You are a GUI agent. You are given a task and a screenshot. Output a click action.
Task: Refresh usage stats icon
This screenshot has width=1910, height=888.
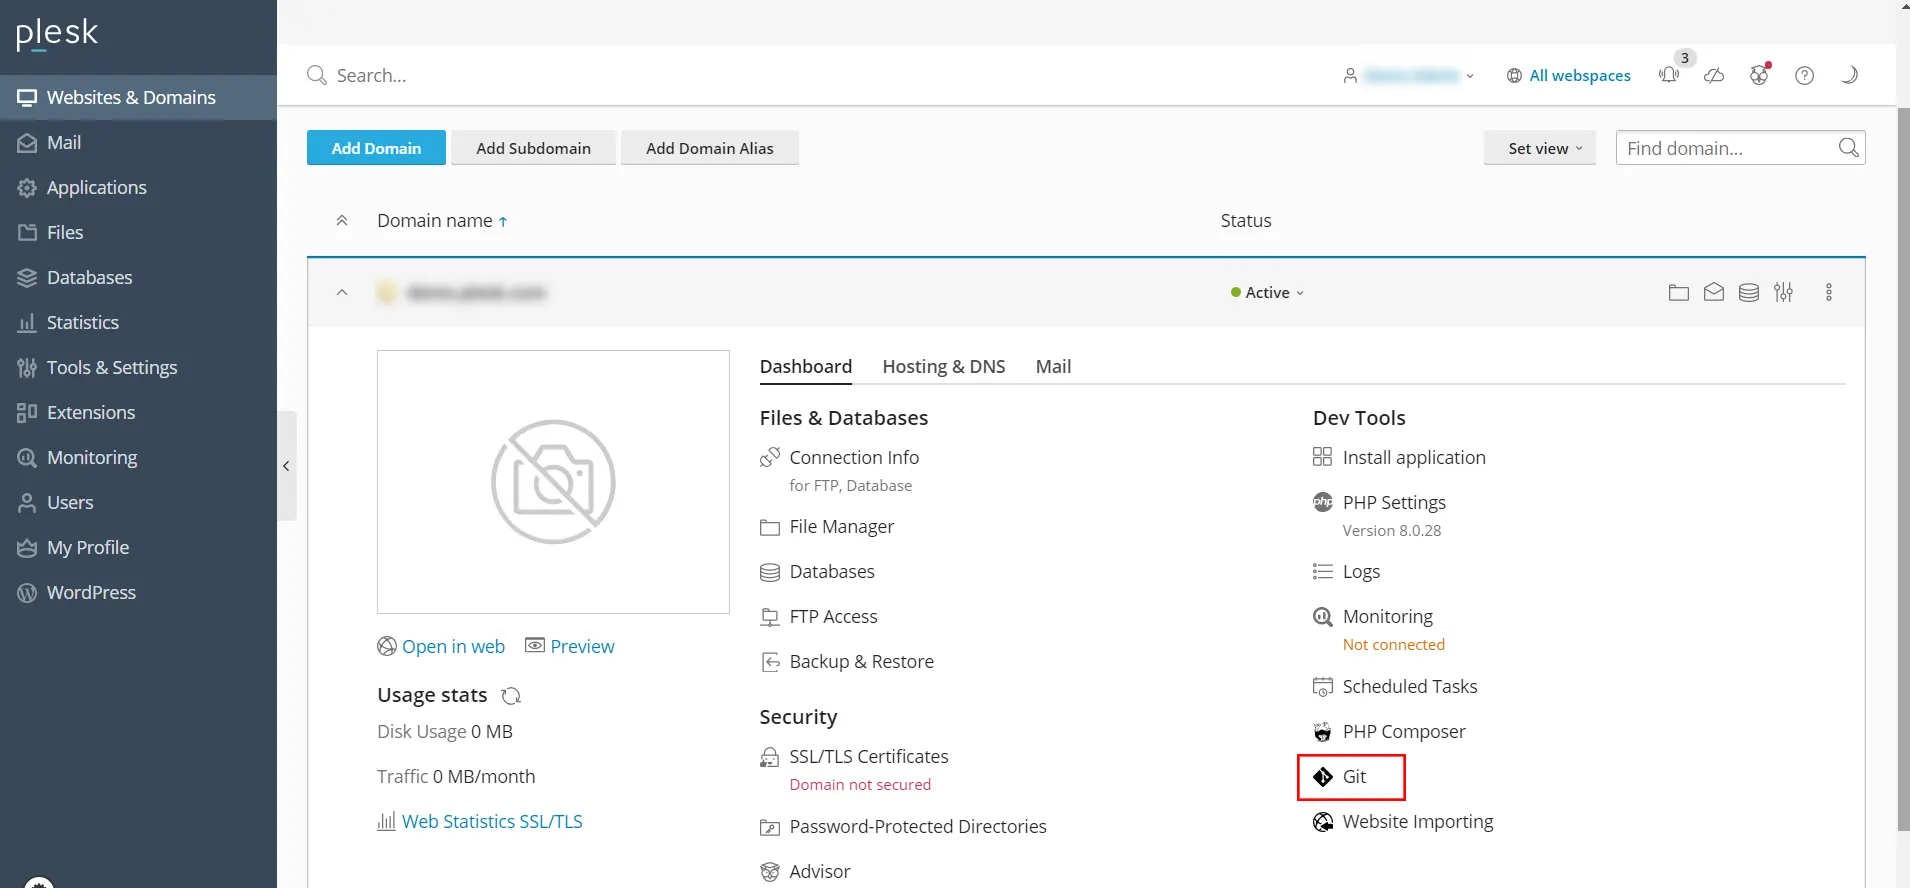pyautogui.click(x=511, y=696)
